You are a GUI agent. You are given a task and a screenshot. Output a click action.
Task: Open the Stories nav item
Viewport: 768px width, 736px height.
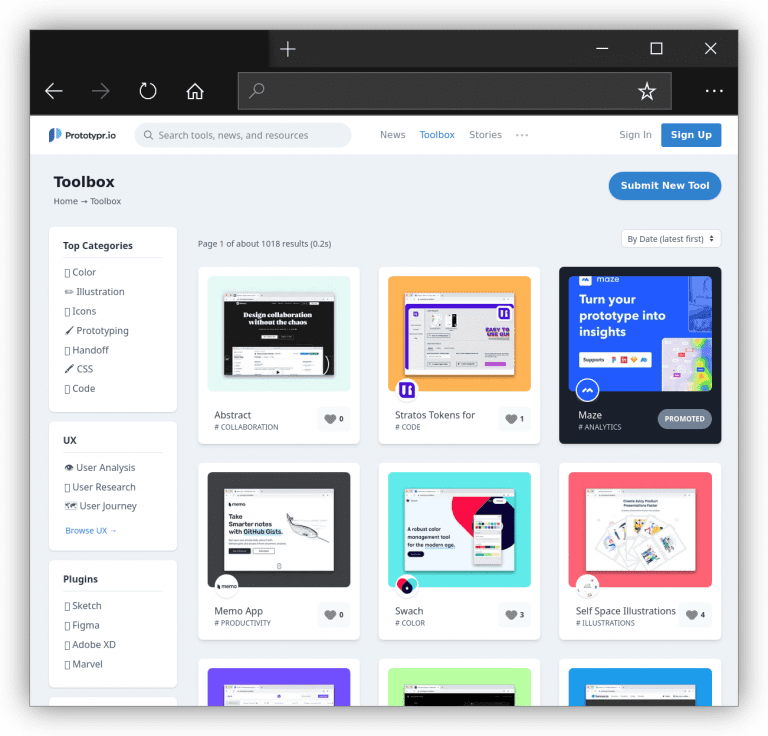pyautogui.click(x=485, y=135)
